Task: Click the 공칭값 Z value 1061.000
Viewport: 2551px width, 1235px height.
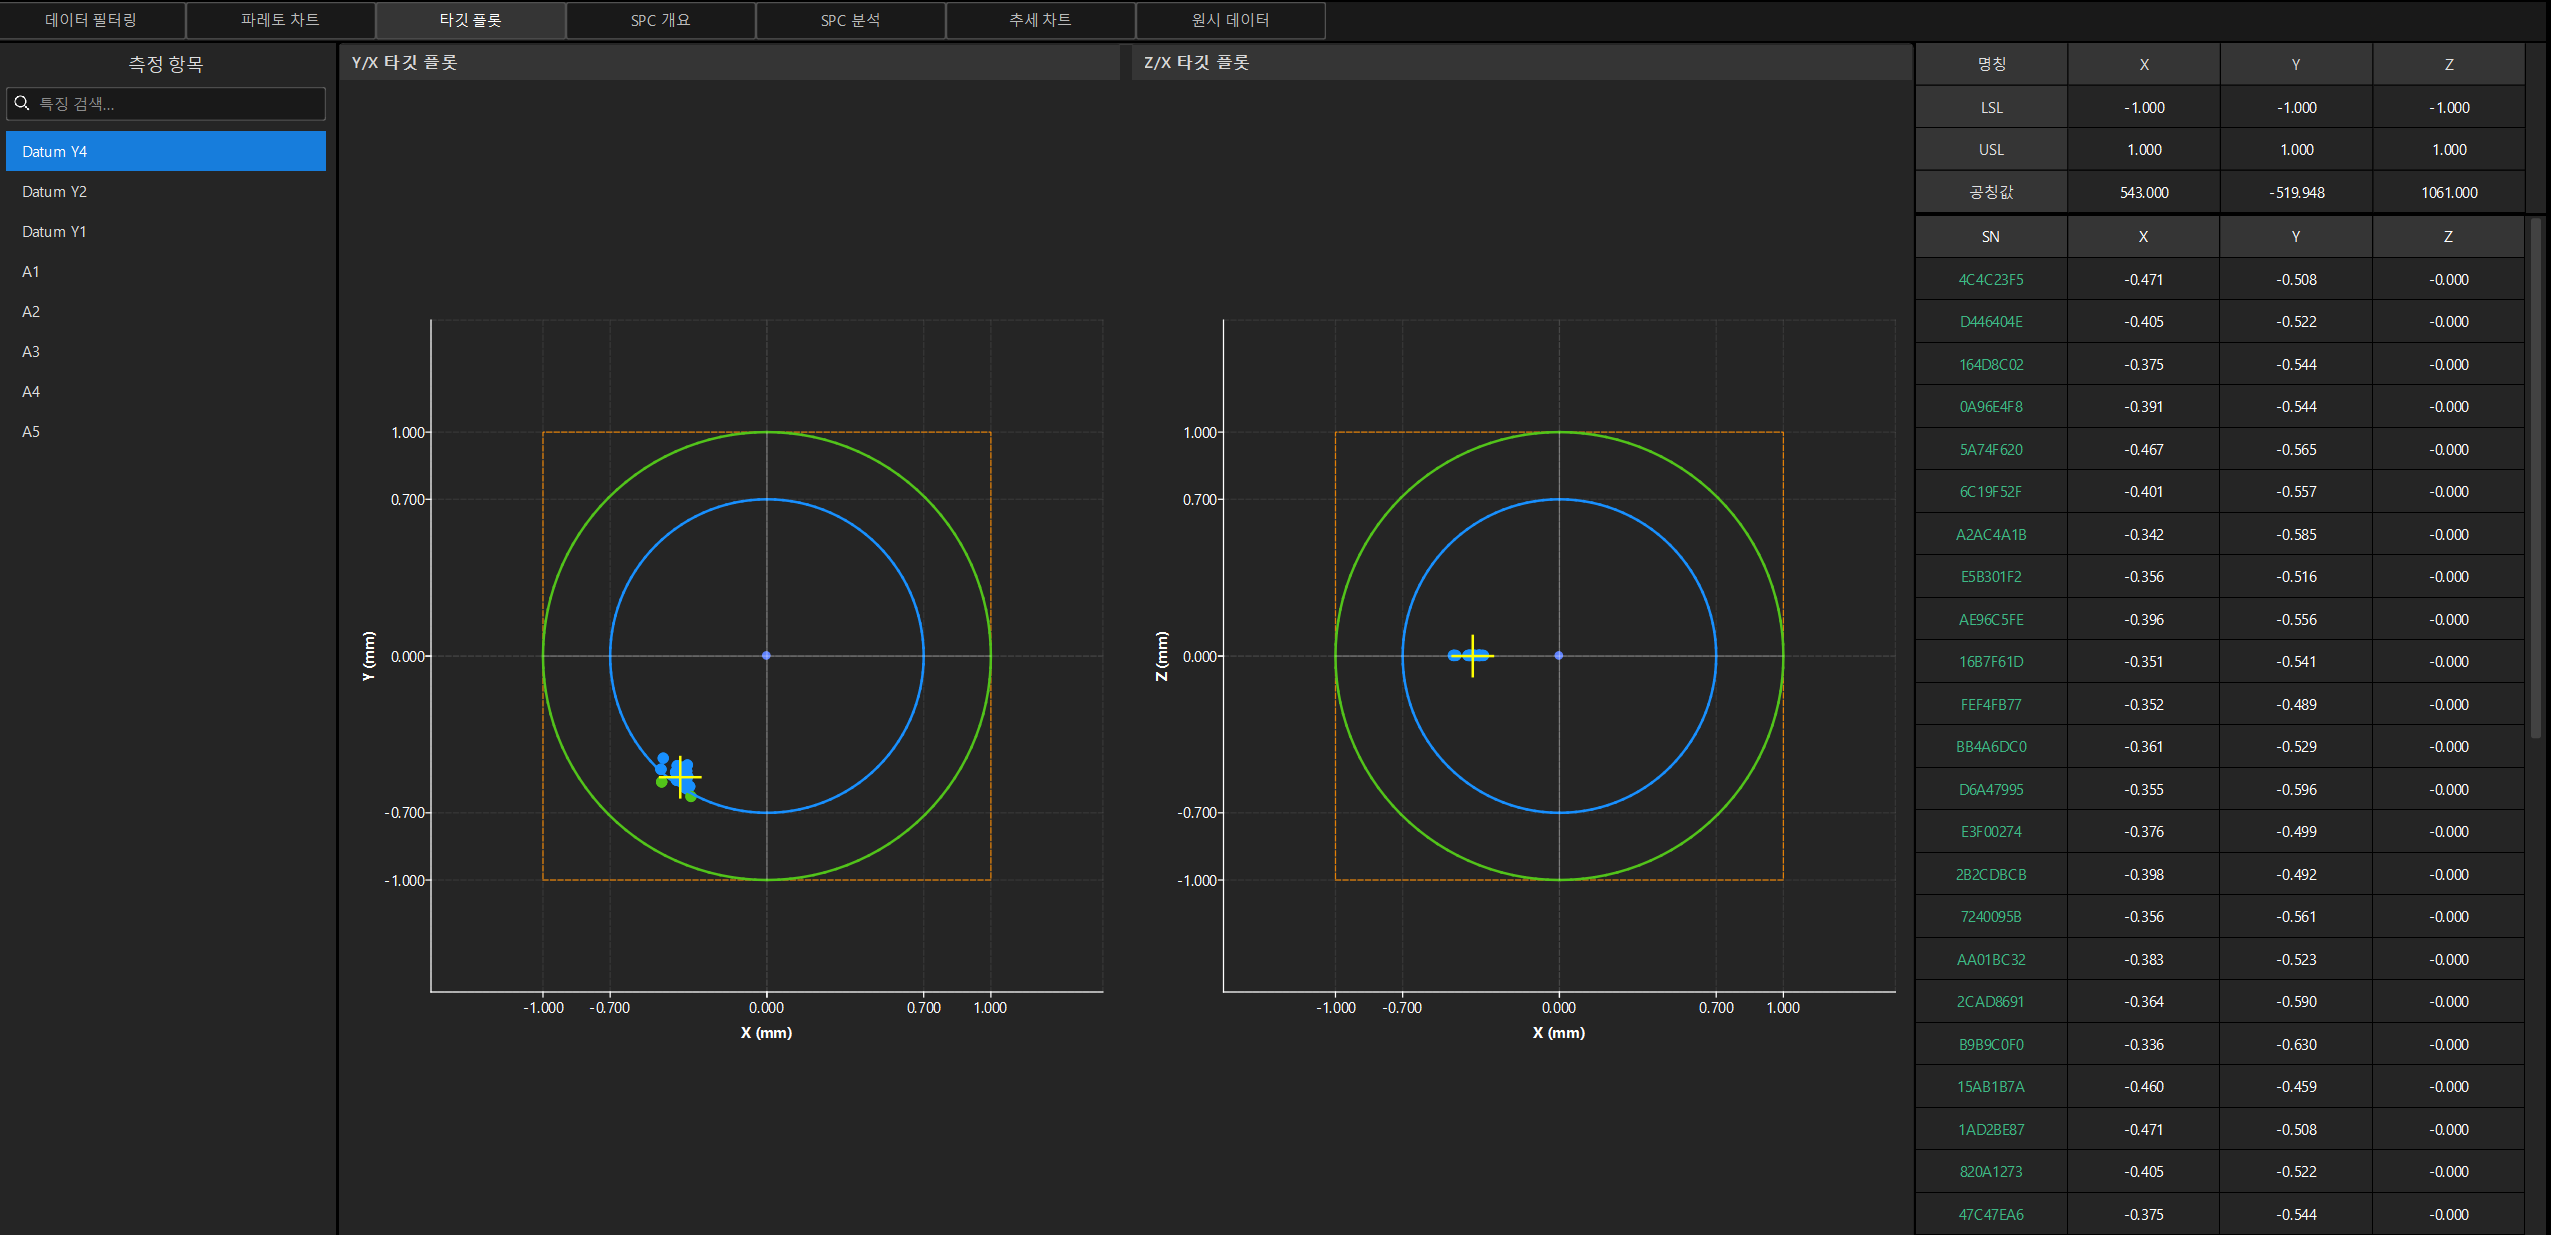Action: point(2449,193)
